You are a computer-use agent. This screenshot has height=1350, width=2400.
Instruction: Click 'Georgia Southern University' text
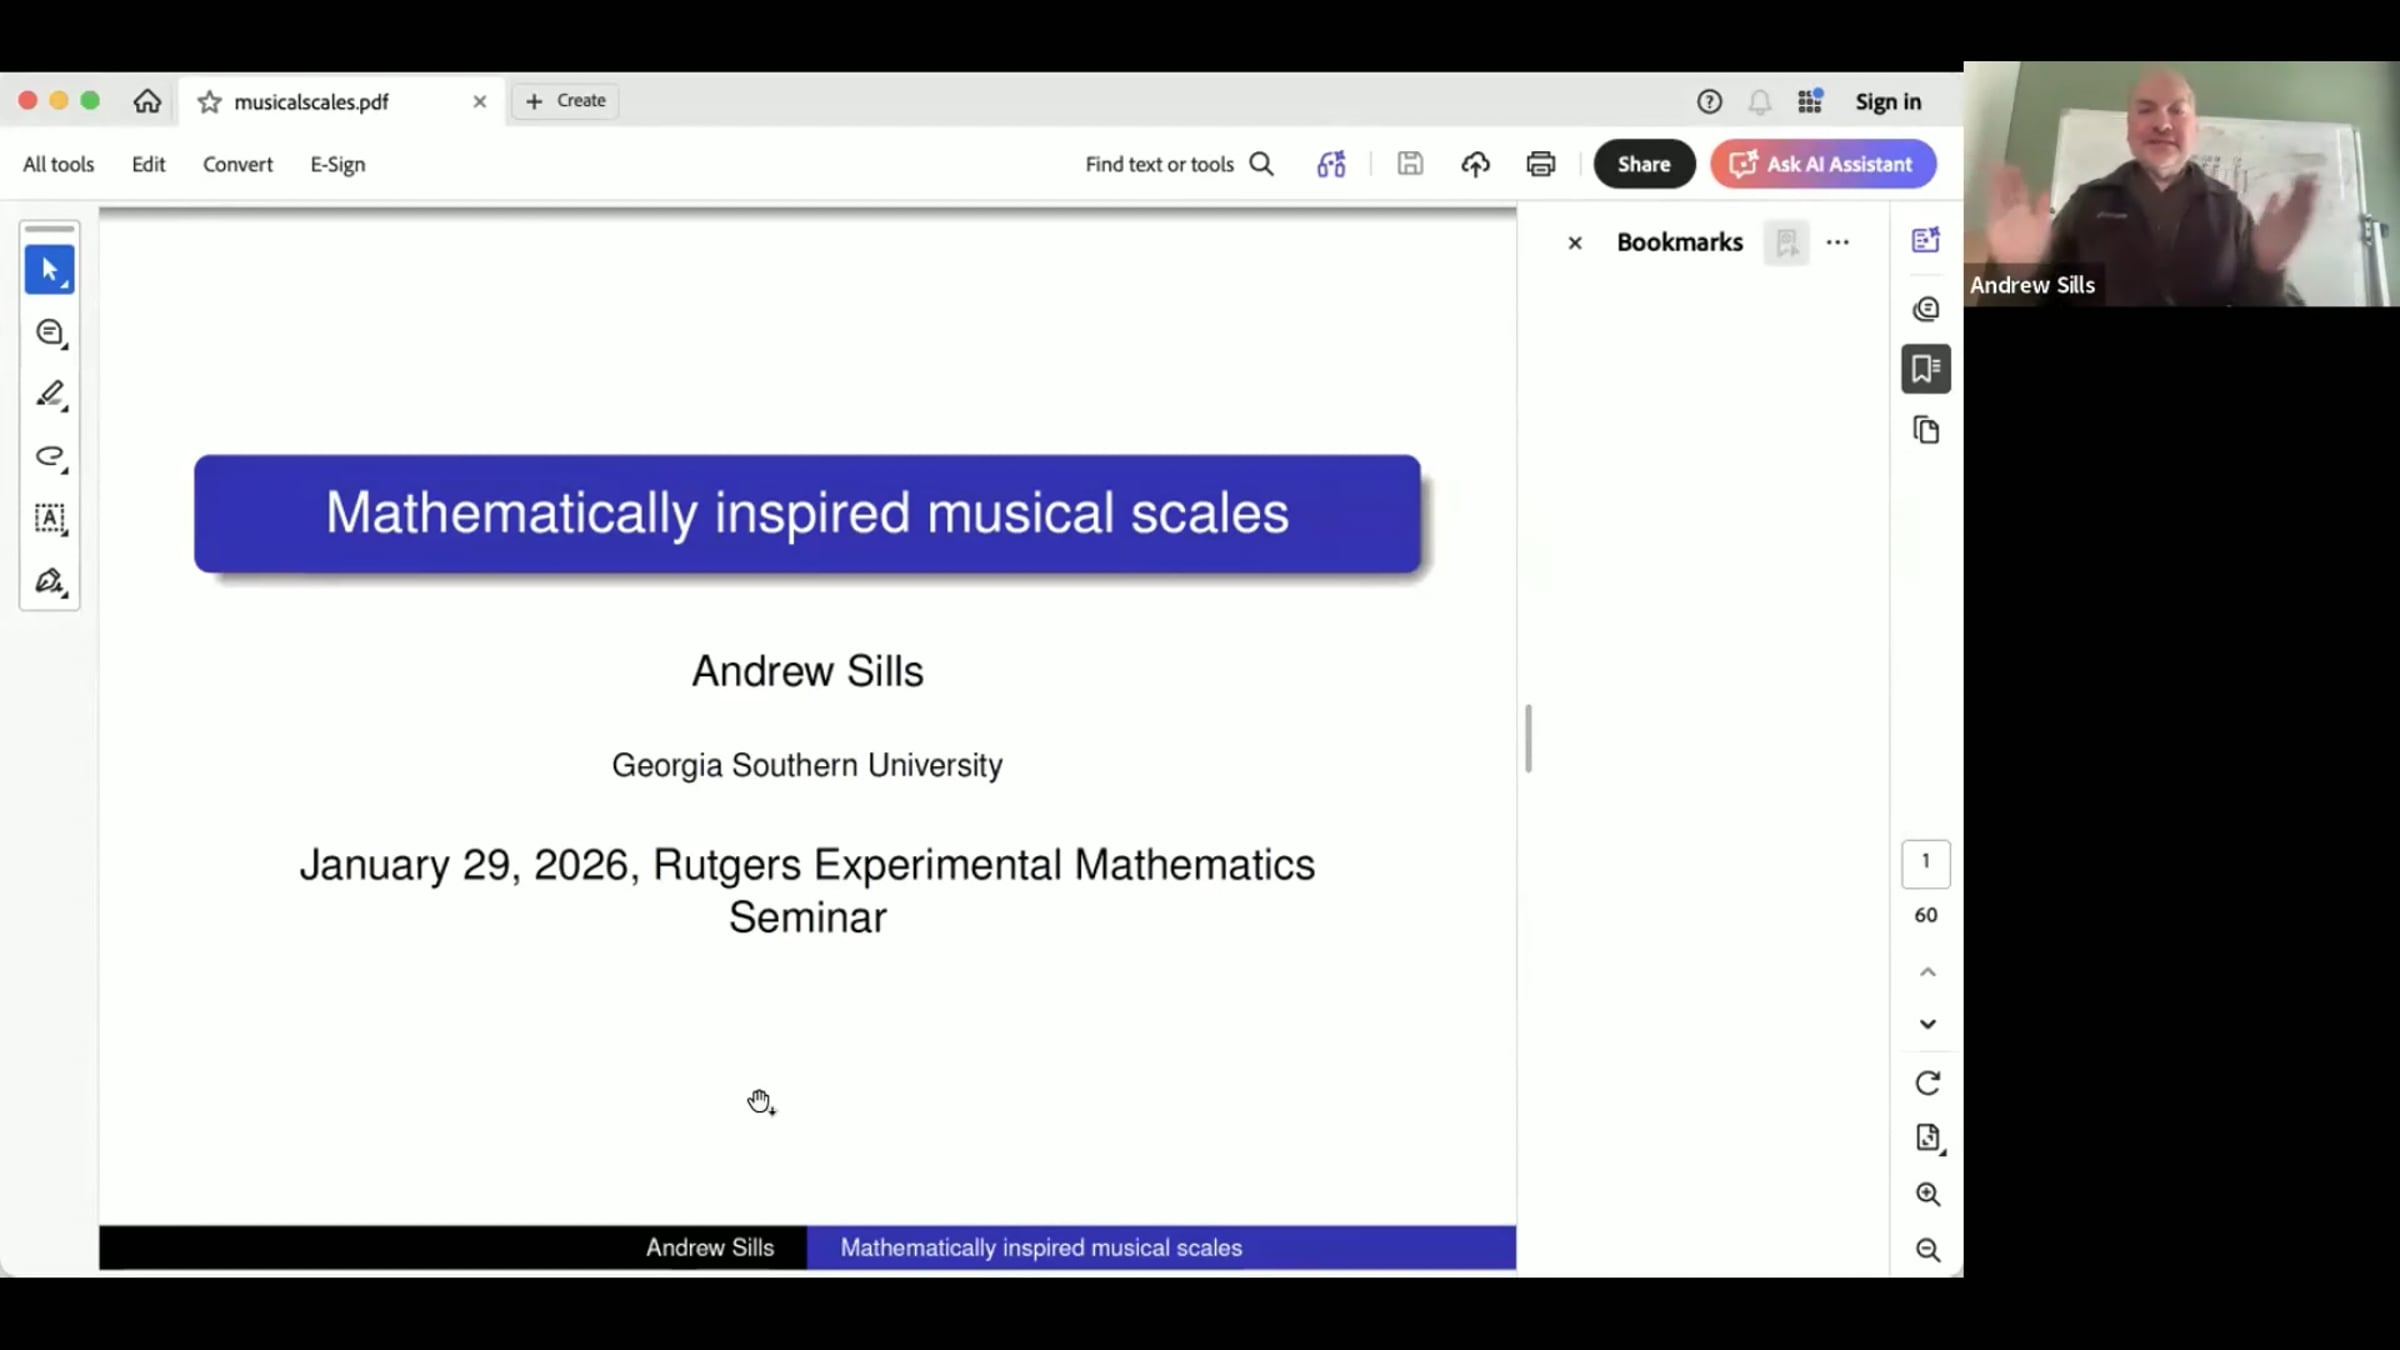coord(807,766)
